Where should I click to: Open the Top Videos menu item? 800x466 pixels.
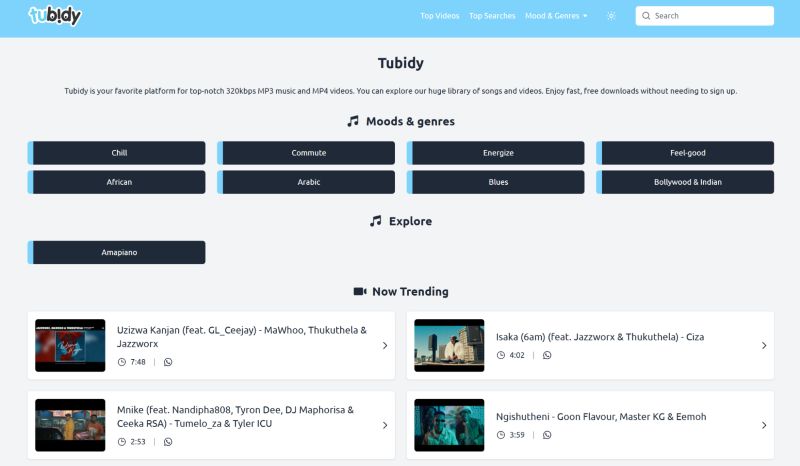[440, 16]
